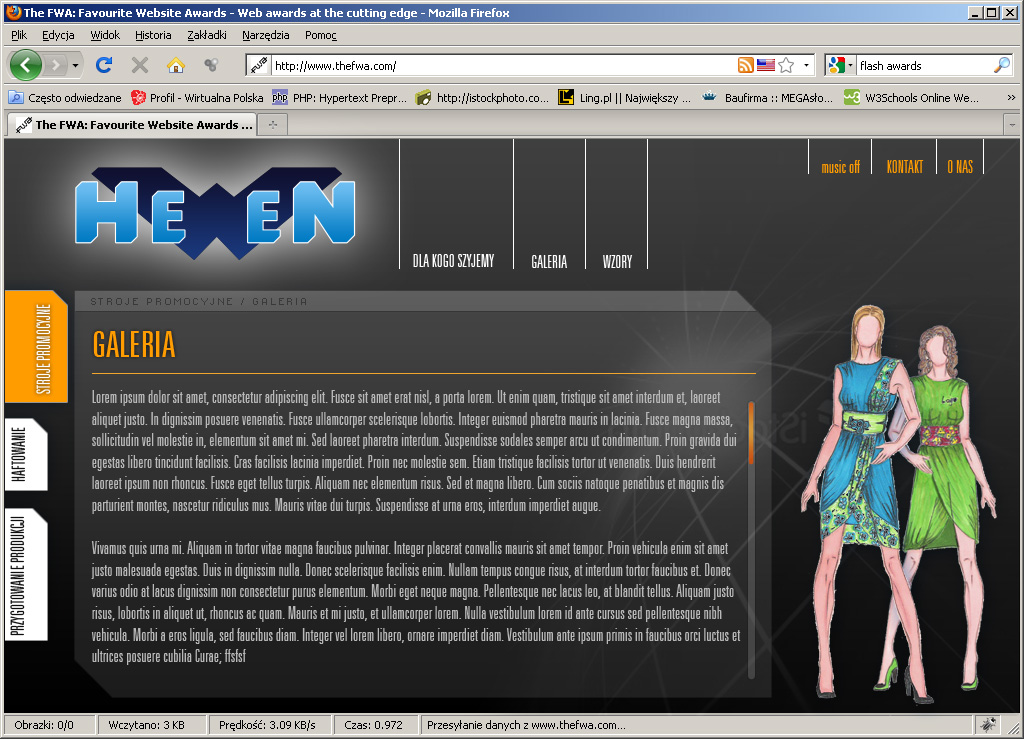Go to the Home page icon
The height and width of the screenshot is (739, 1024).
pyautogui.click(x=176, y=65)
